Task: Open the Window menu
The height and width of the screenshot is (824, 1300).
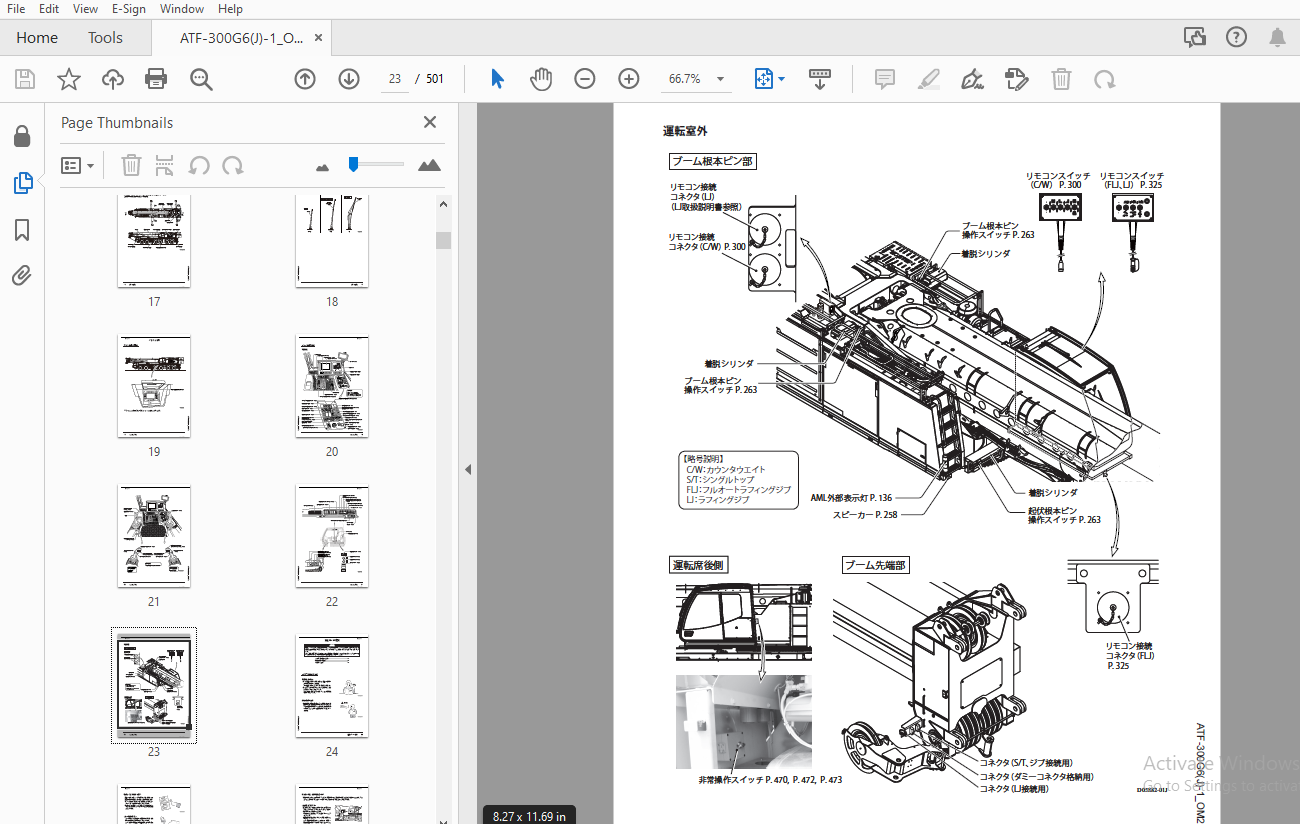Action: 182,9
